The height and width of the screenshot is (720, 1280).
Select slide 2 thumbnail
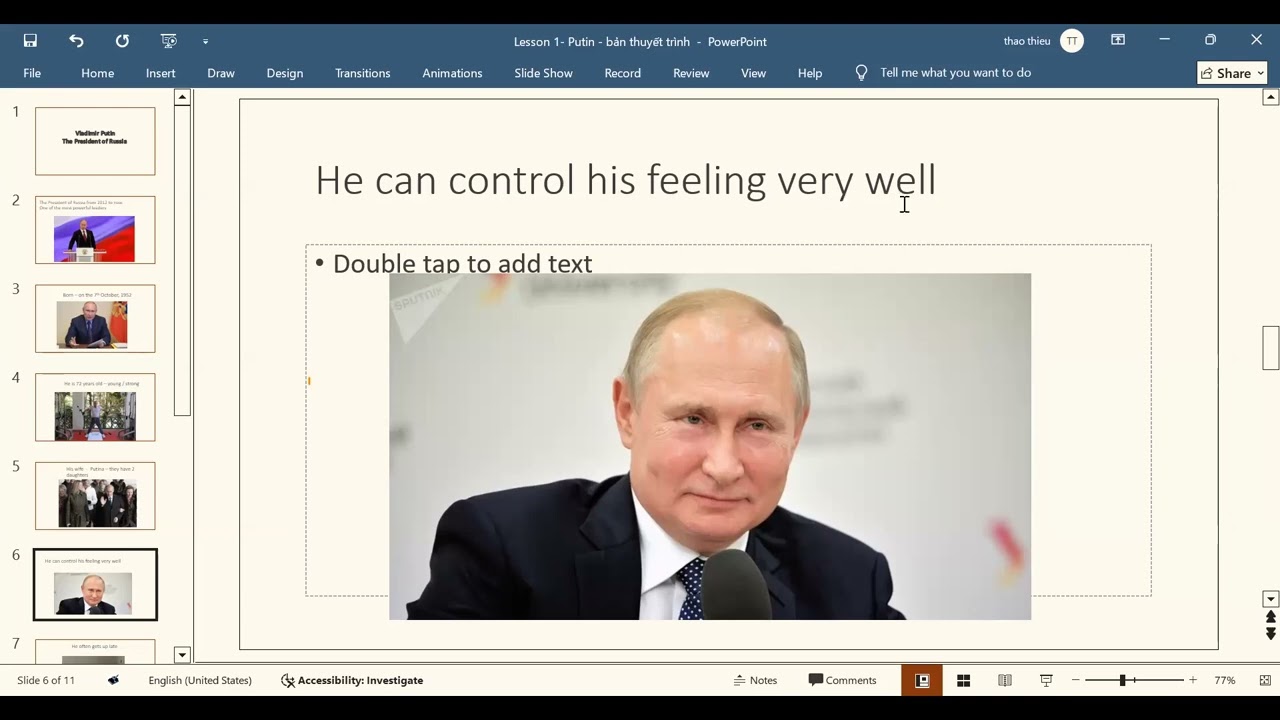click(95, 230)
